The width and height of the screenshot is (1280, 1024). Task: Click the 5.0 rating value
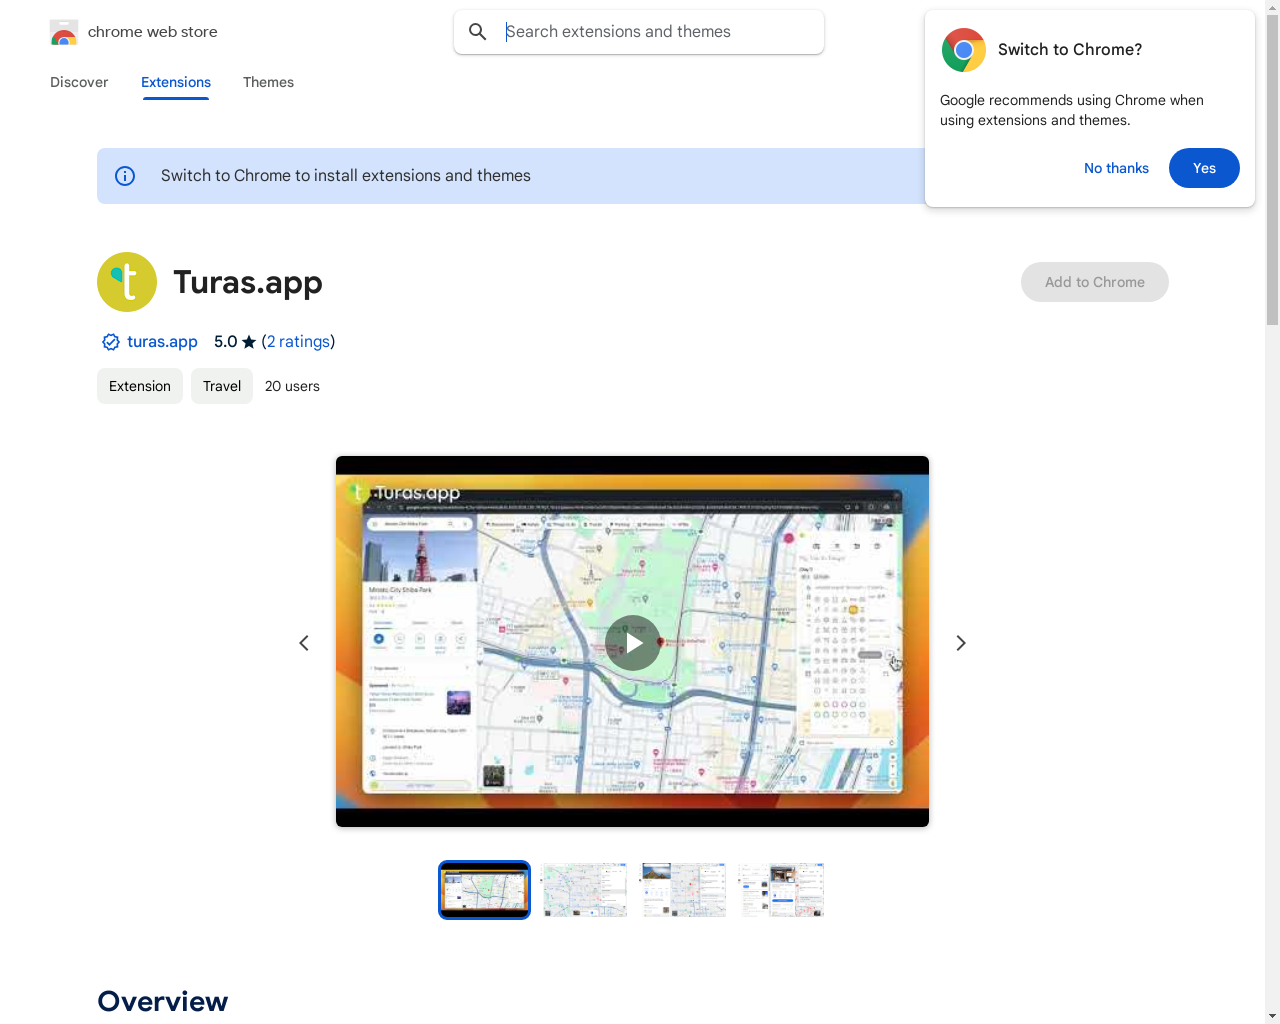225,342
